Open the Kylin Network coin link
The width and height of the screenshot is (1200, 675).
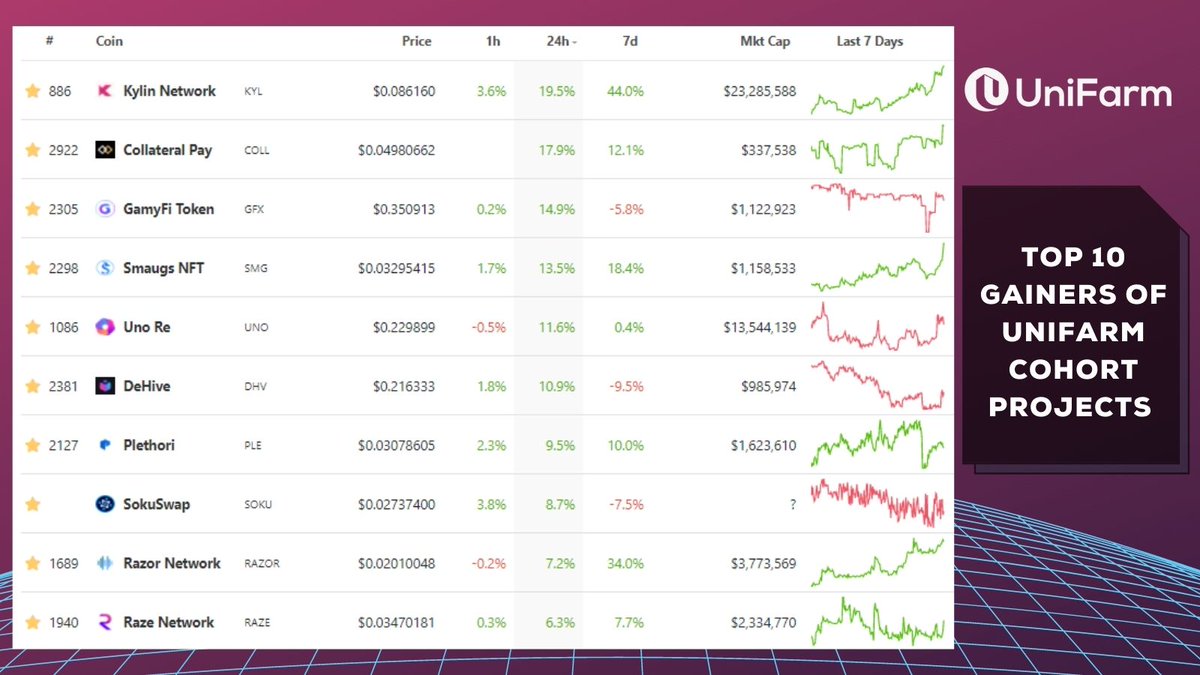(x=169, y=91)
